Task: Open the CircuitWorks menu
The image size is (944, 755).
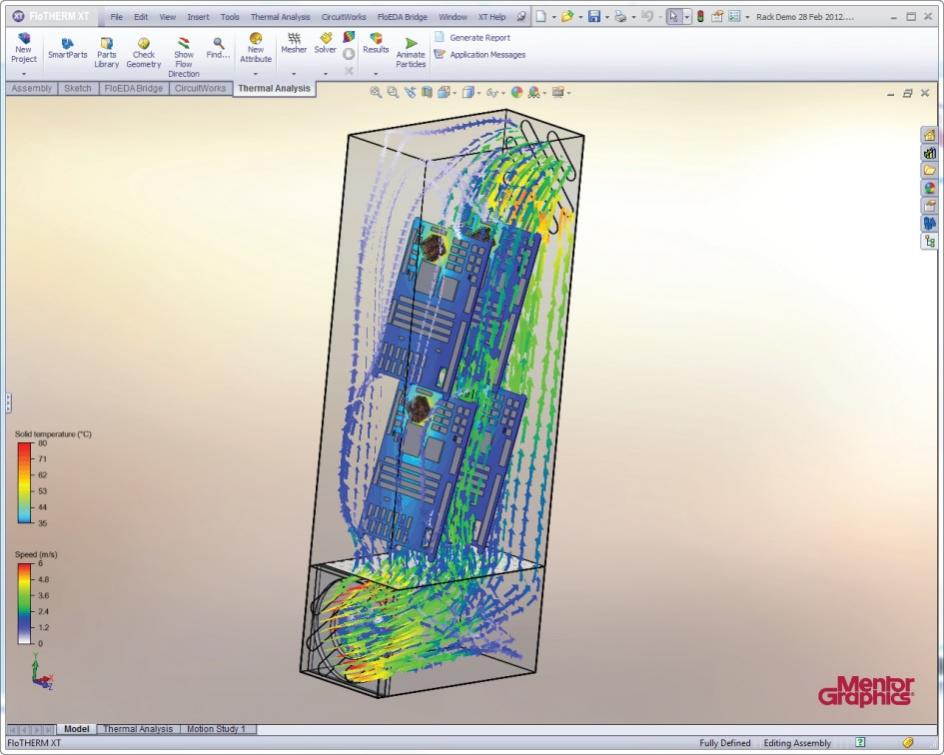Action: pyautogui.click(x=344, y=17)
